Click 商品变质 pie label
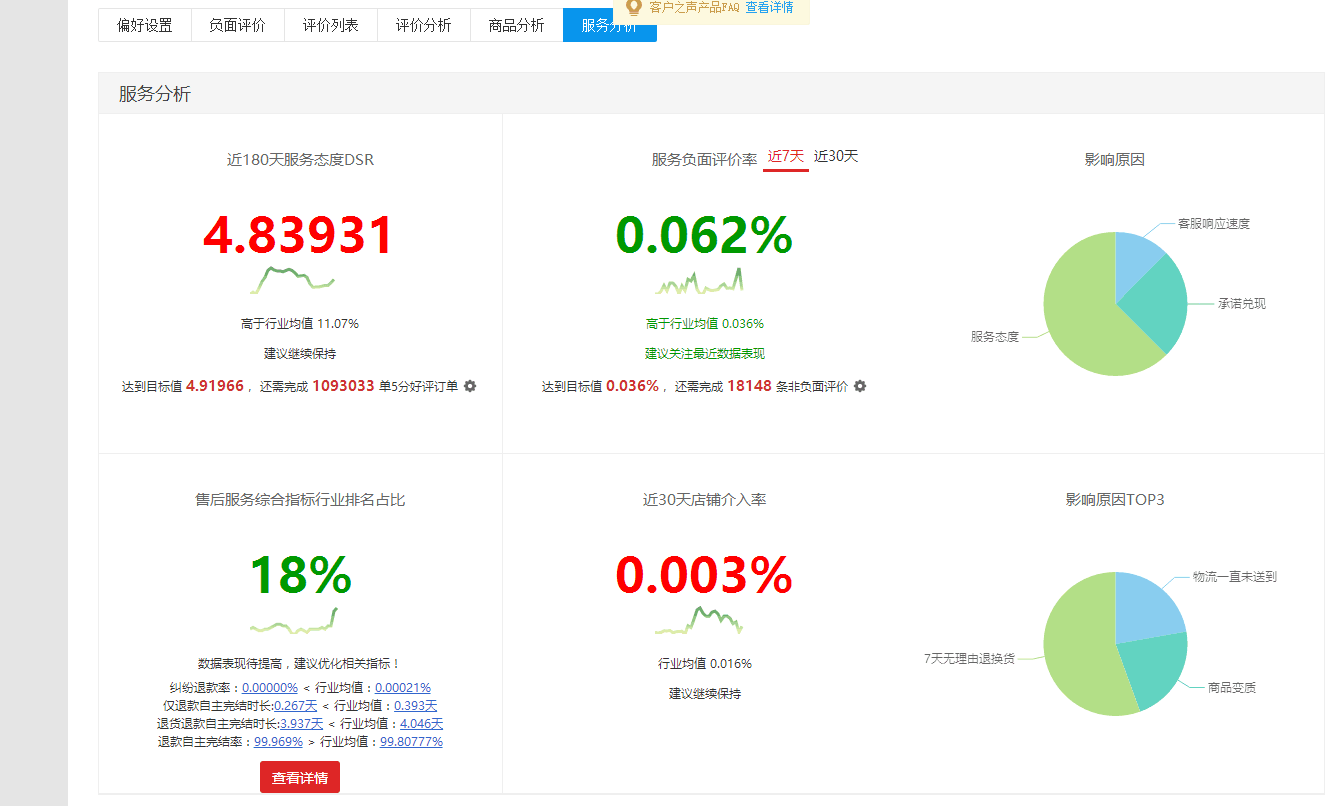 coord(1232,687)
